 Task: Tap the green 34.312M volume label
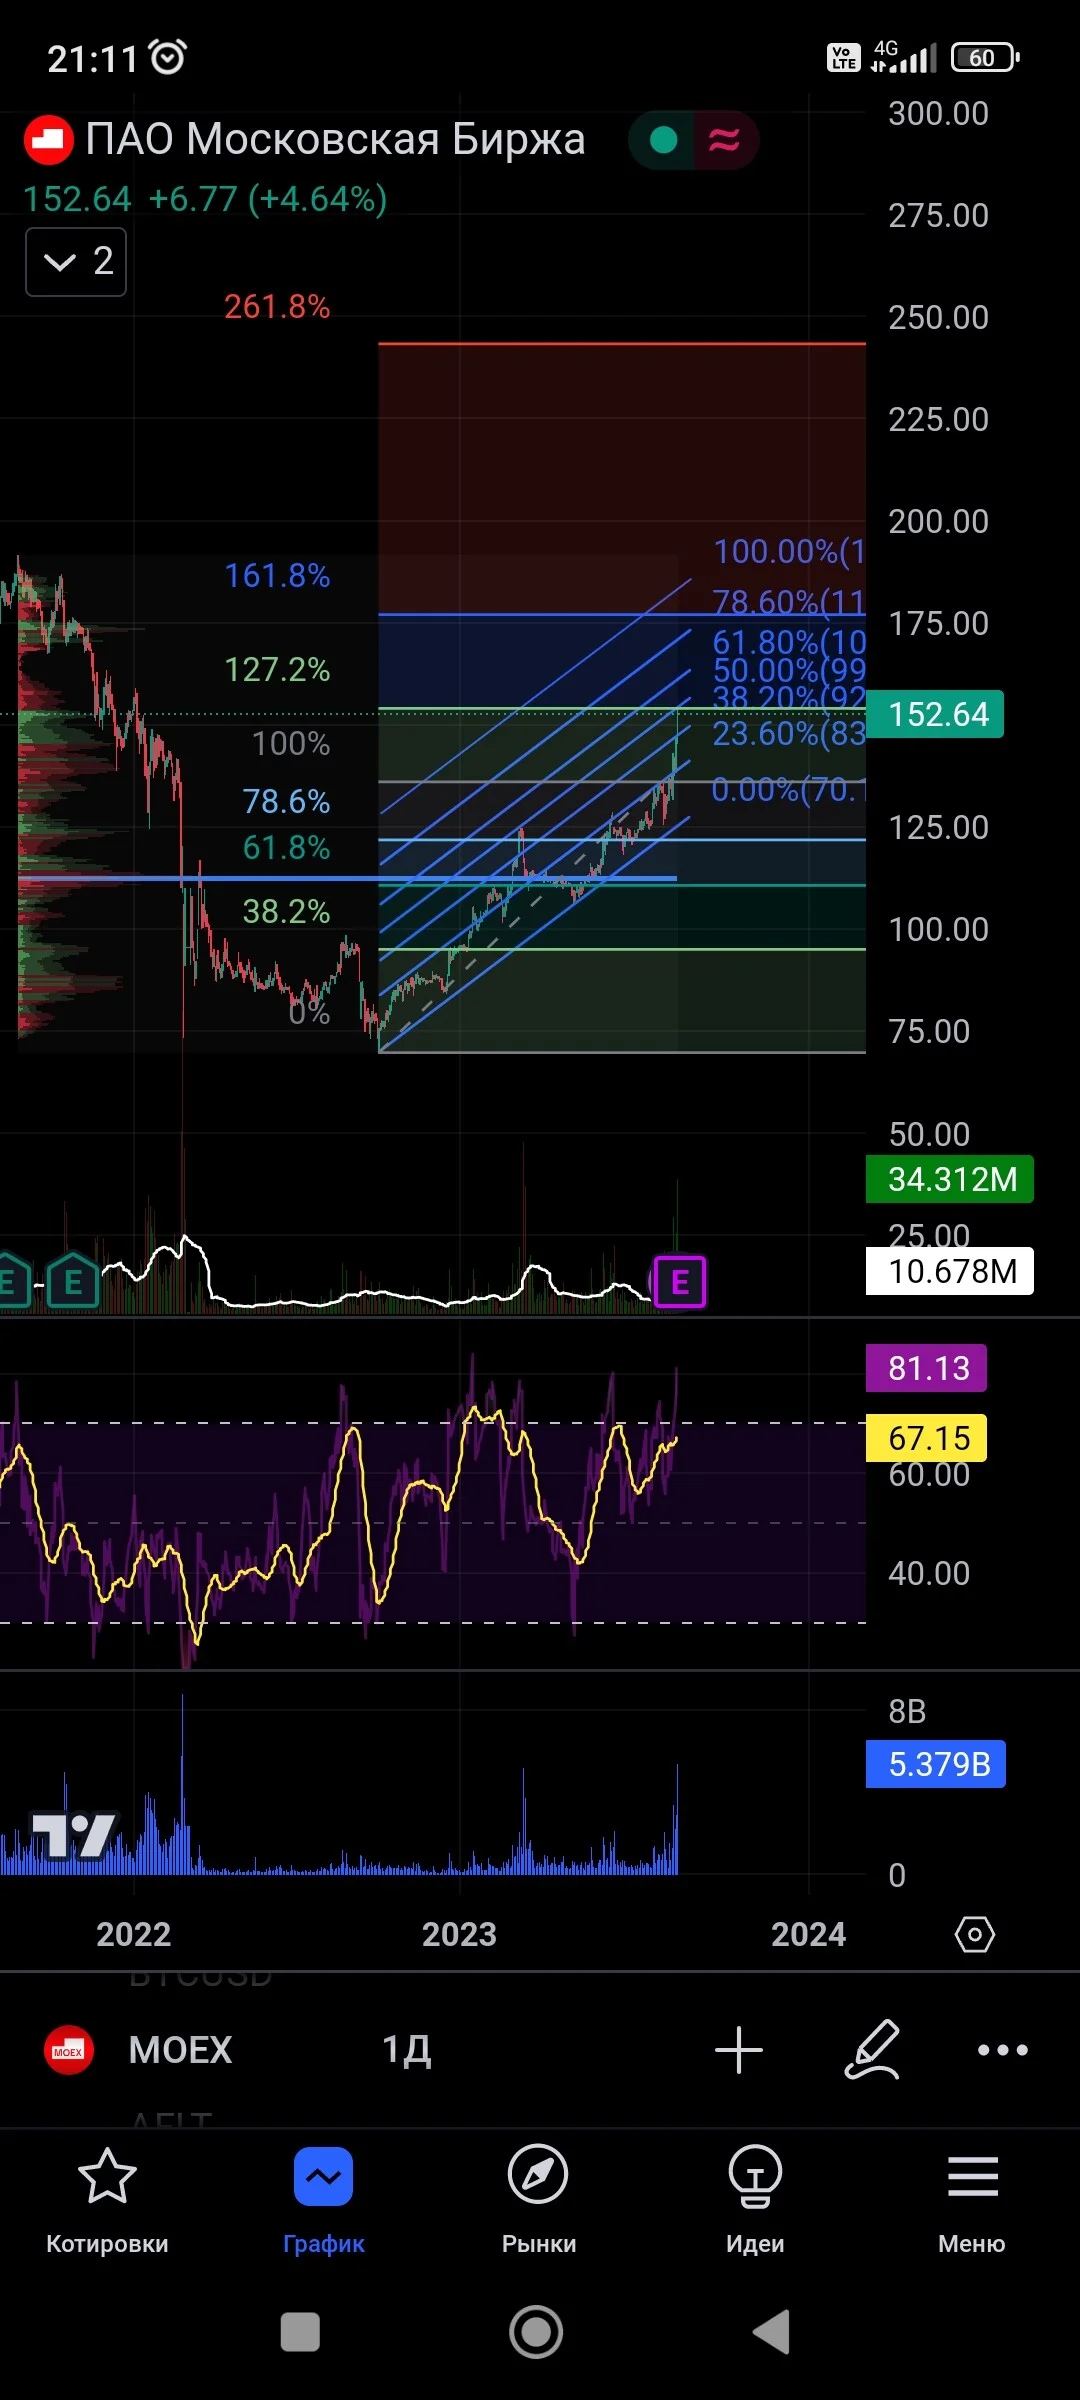(950, 1179)
